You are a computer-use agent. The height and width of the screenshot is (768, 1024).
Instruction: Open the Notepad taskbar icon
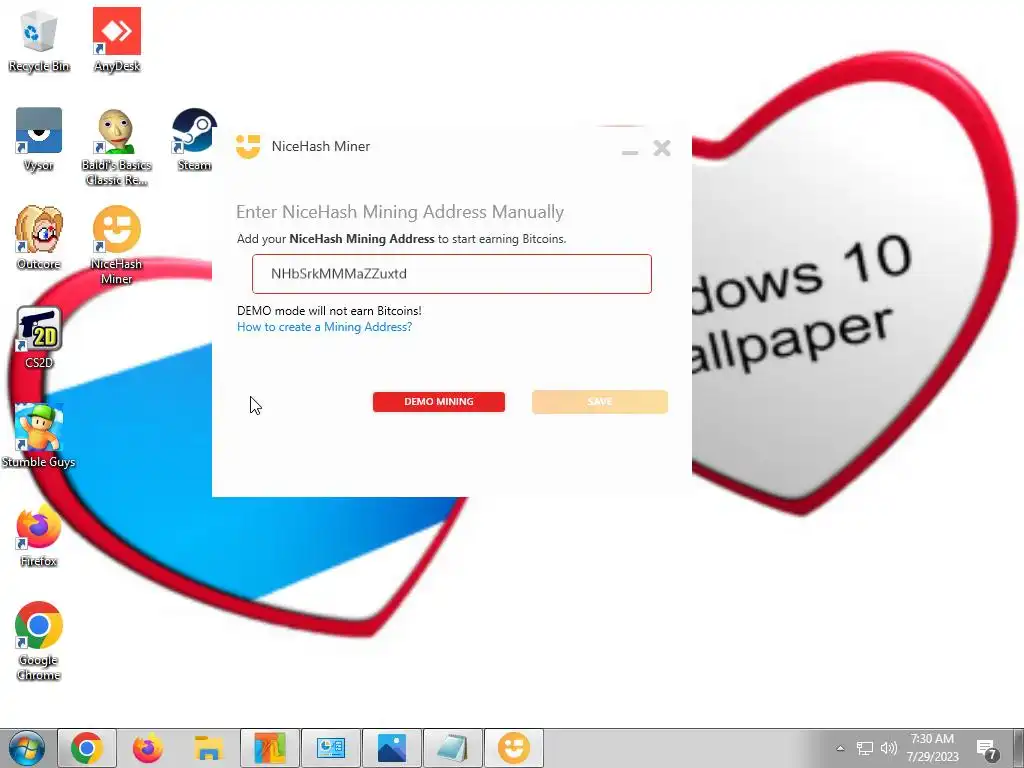click(x=453, y=748)
